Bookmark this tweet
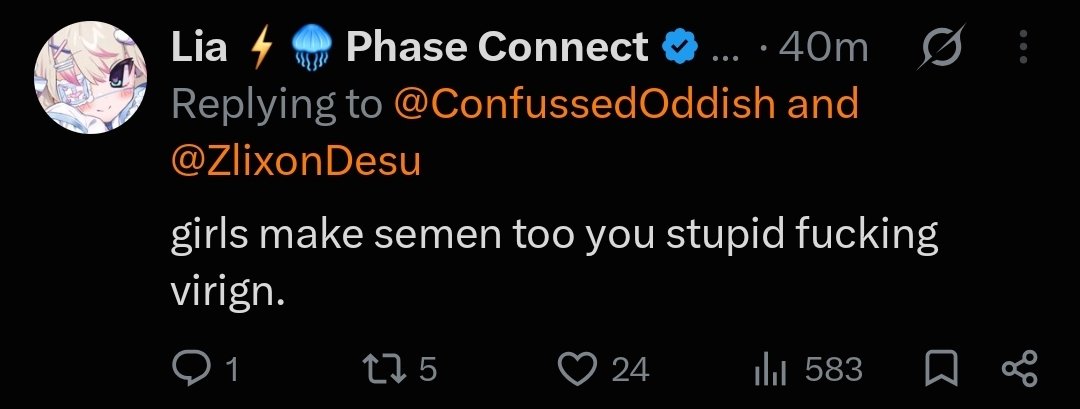Viewport: 1080px width, 409px height. [941, 370]
